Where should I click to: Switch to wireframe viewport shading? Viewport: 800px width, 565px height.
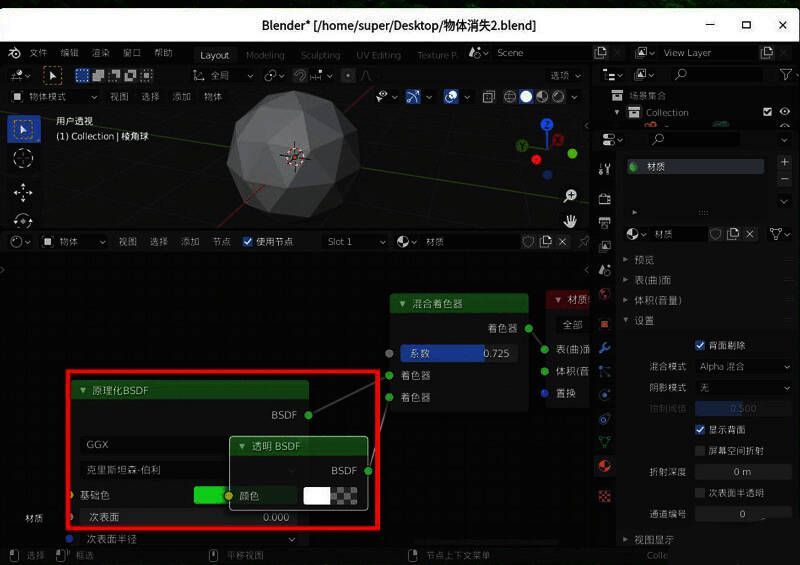tap(510, 96)
